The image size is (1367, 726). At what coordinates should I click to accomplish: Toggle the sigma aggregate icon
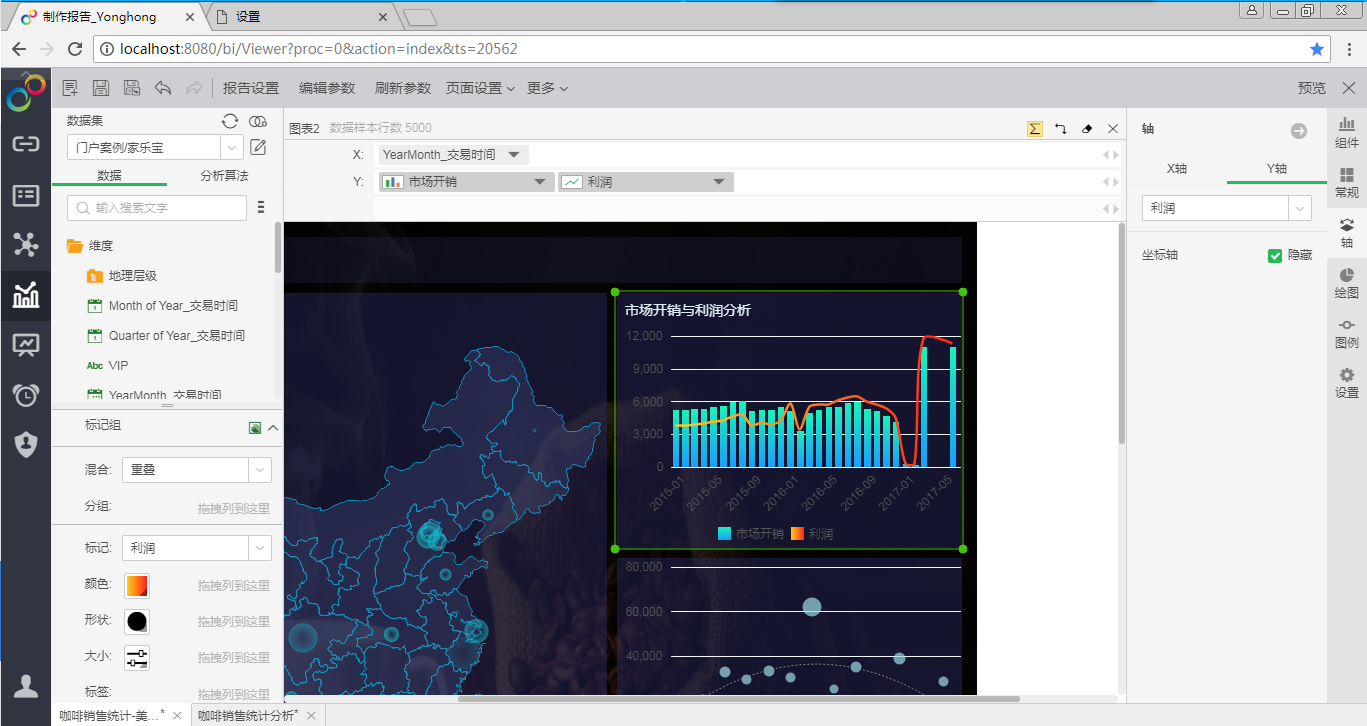pyautogui.click(x=1035, y=129)
